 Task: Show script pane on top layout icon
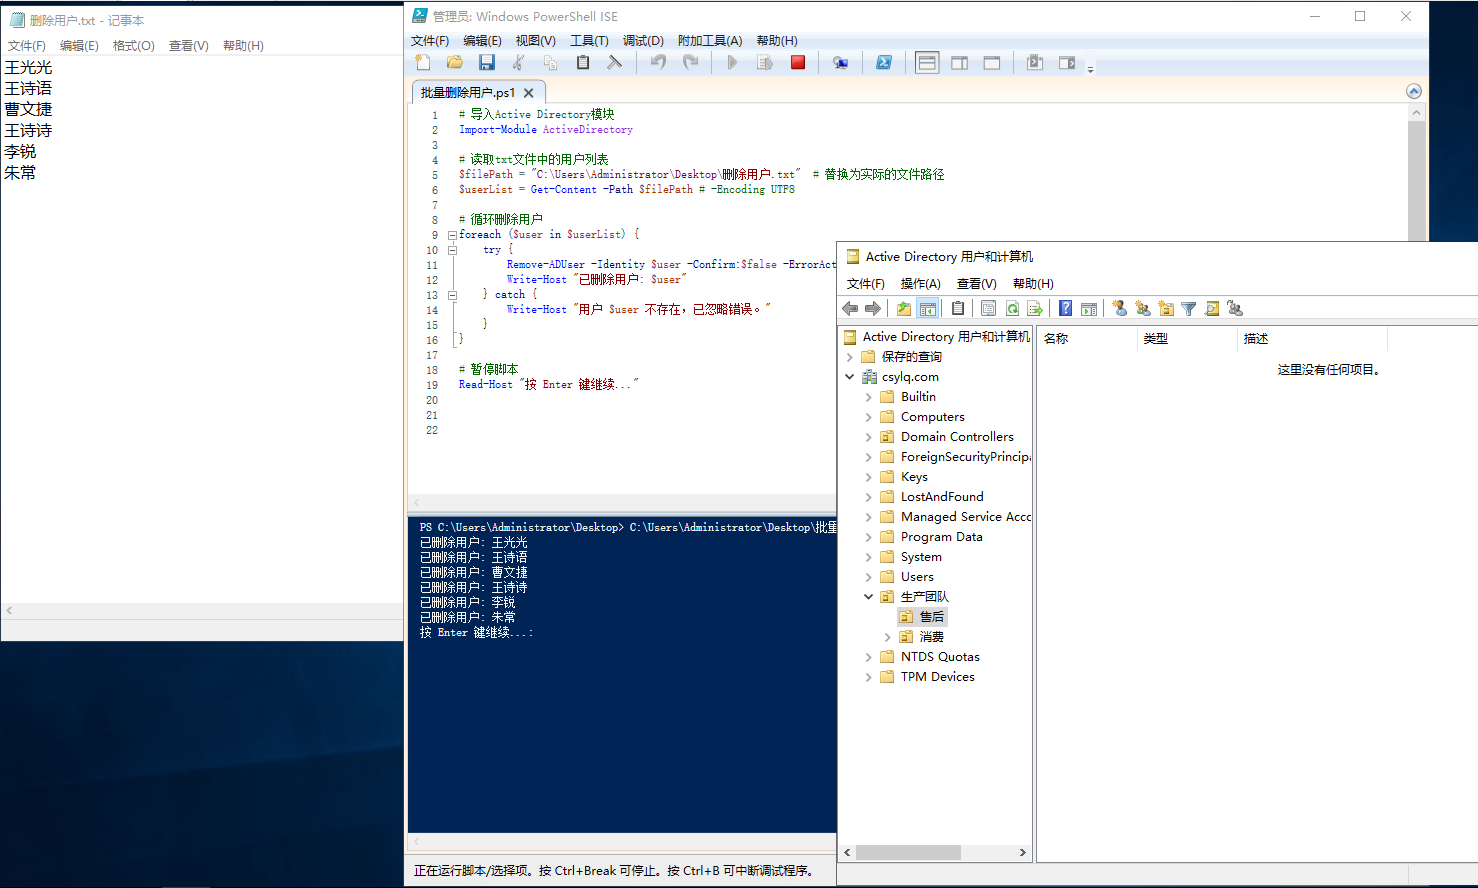[927, 63]
